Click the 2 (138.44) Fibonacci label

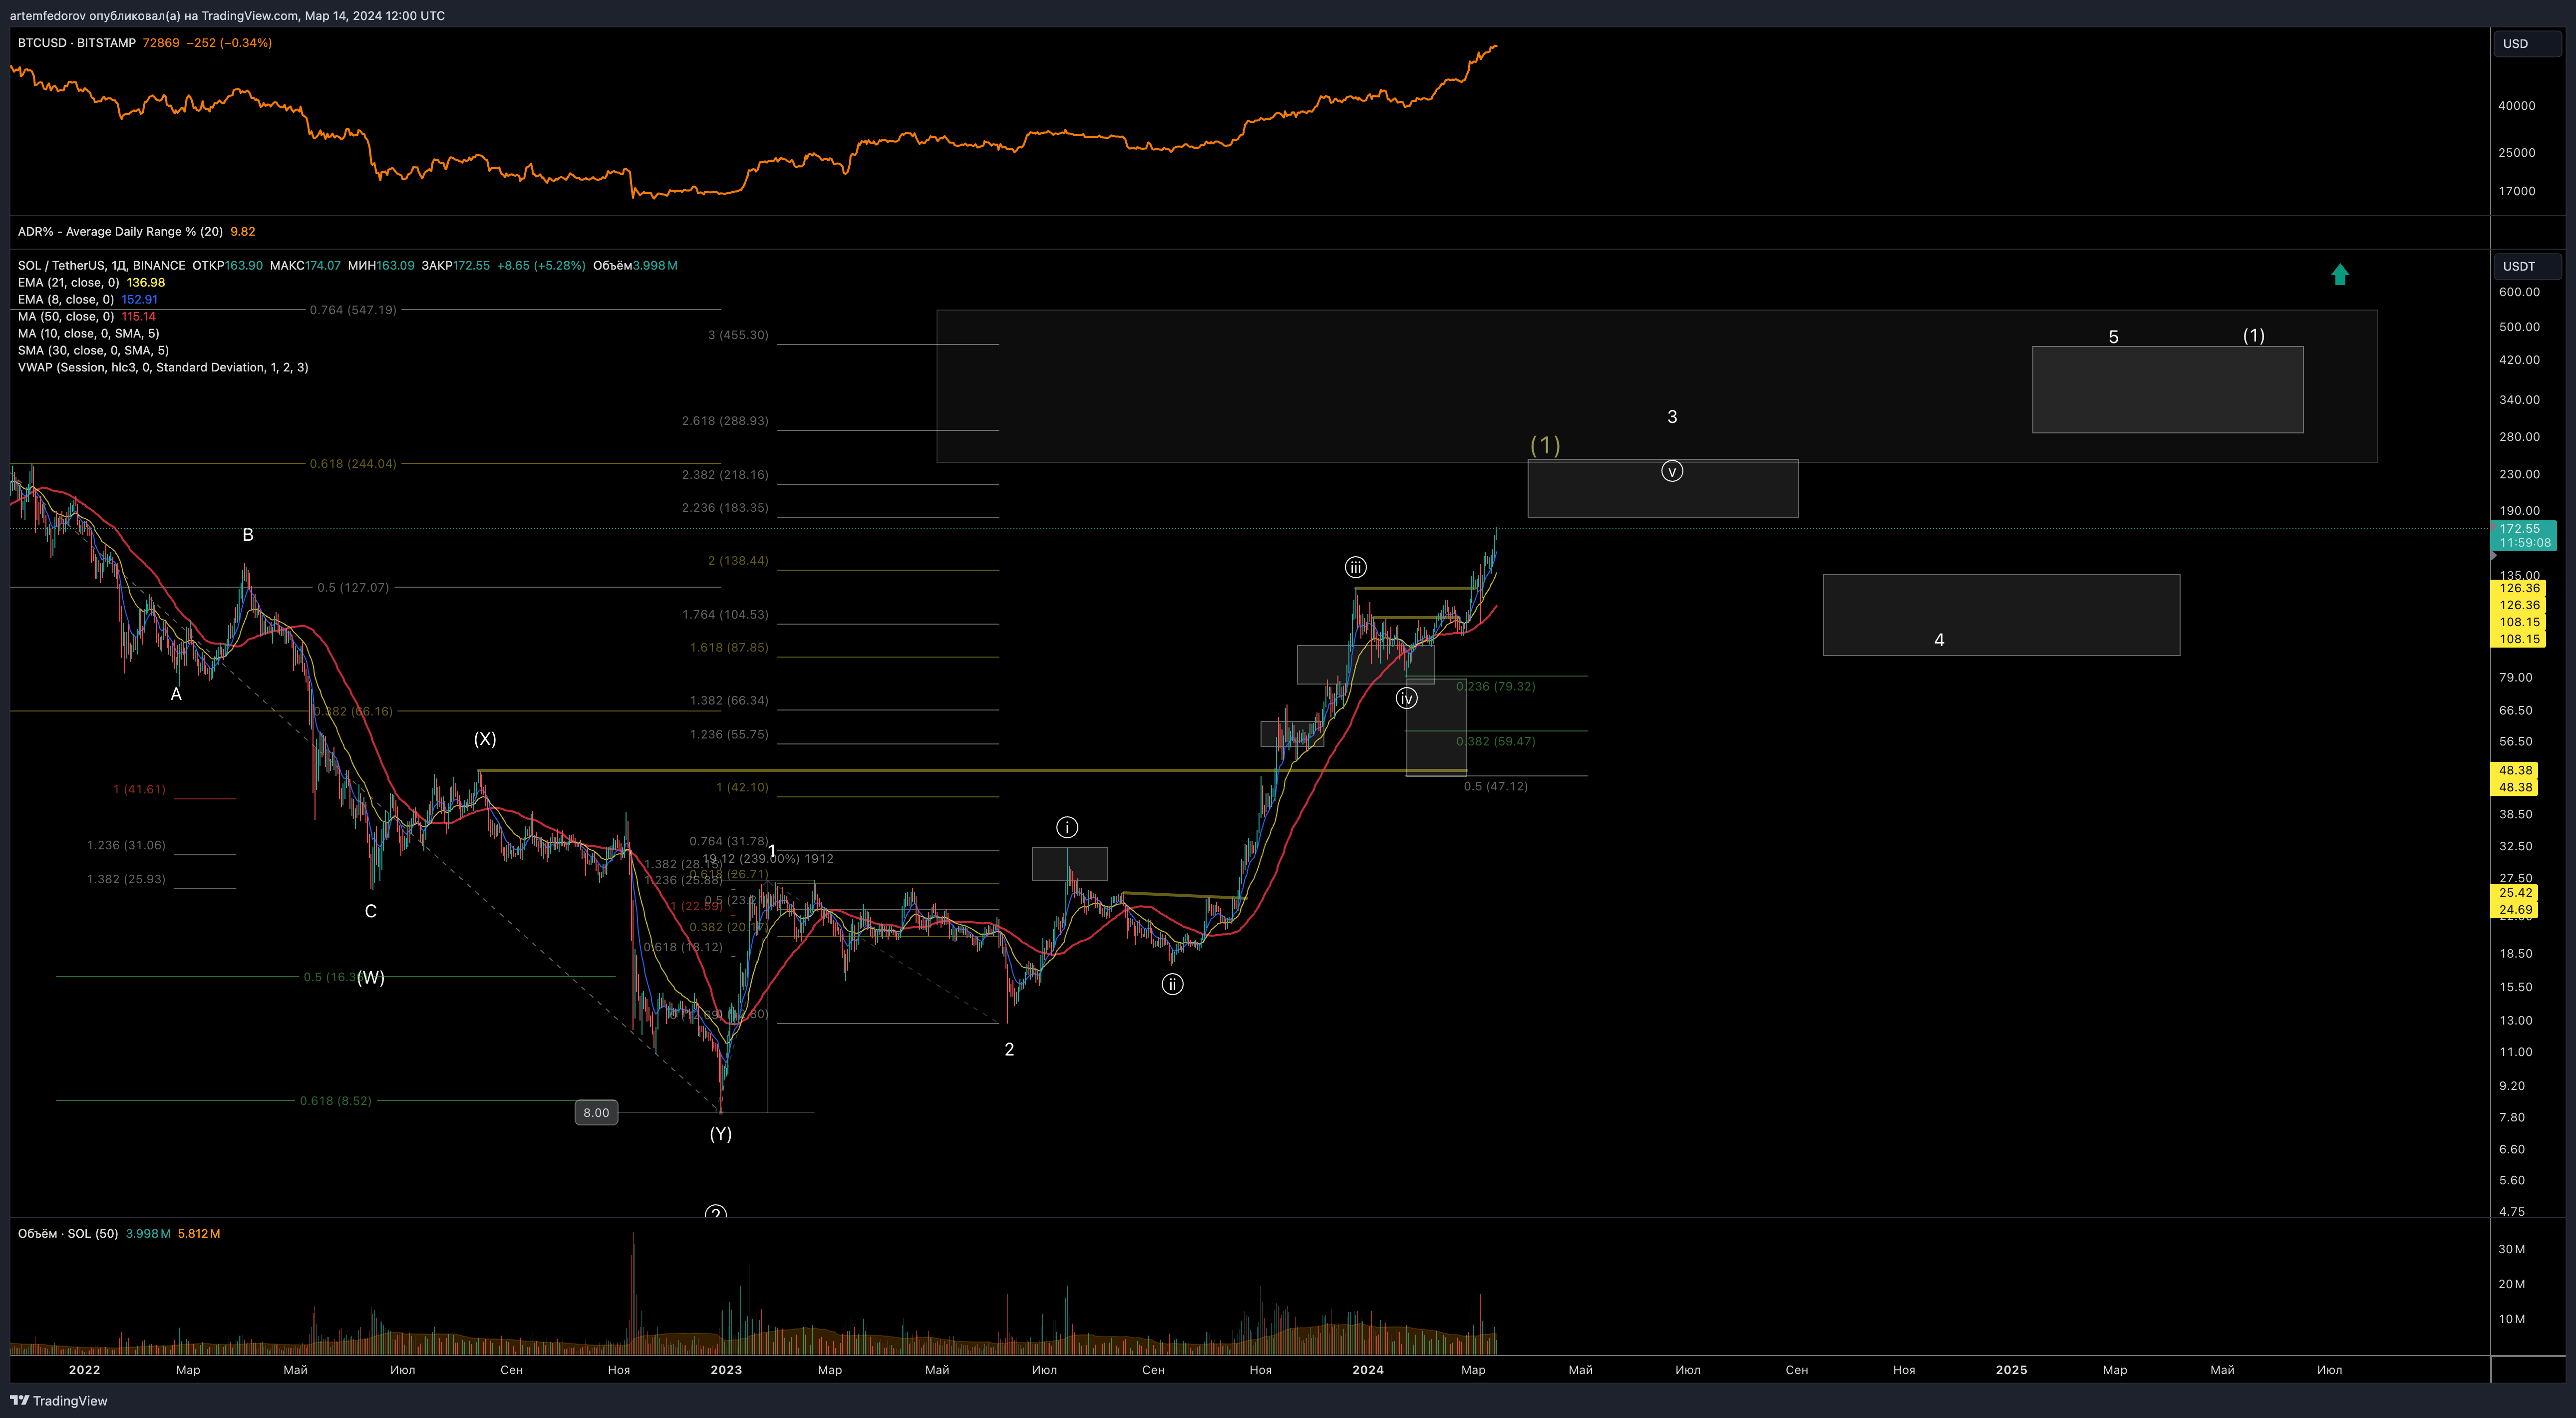738,561
